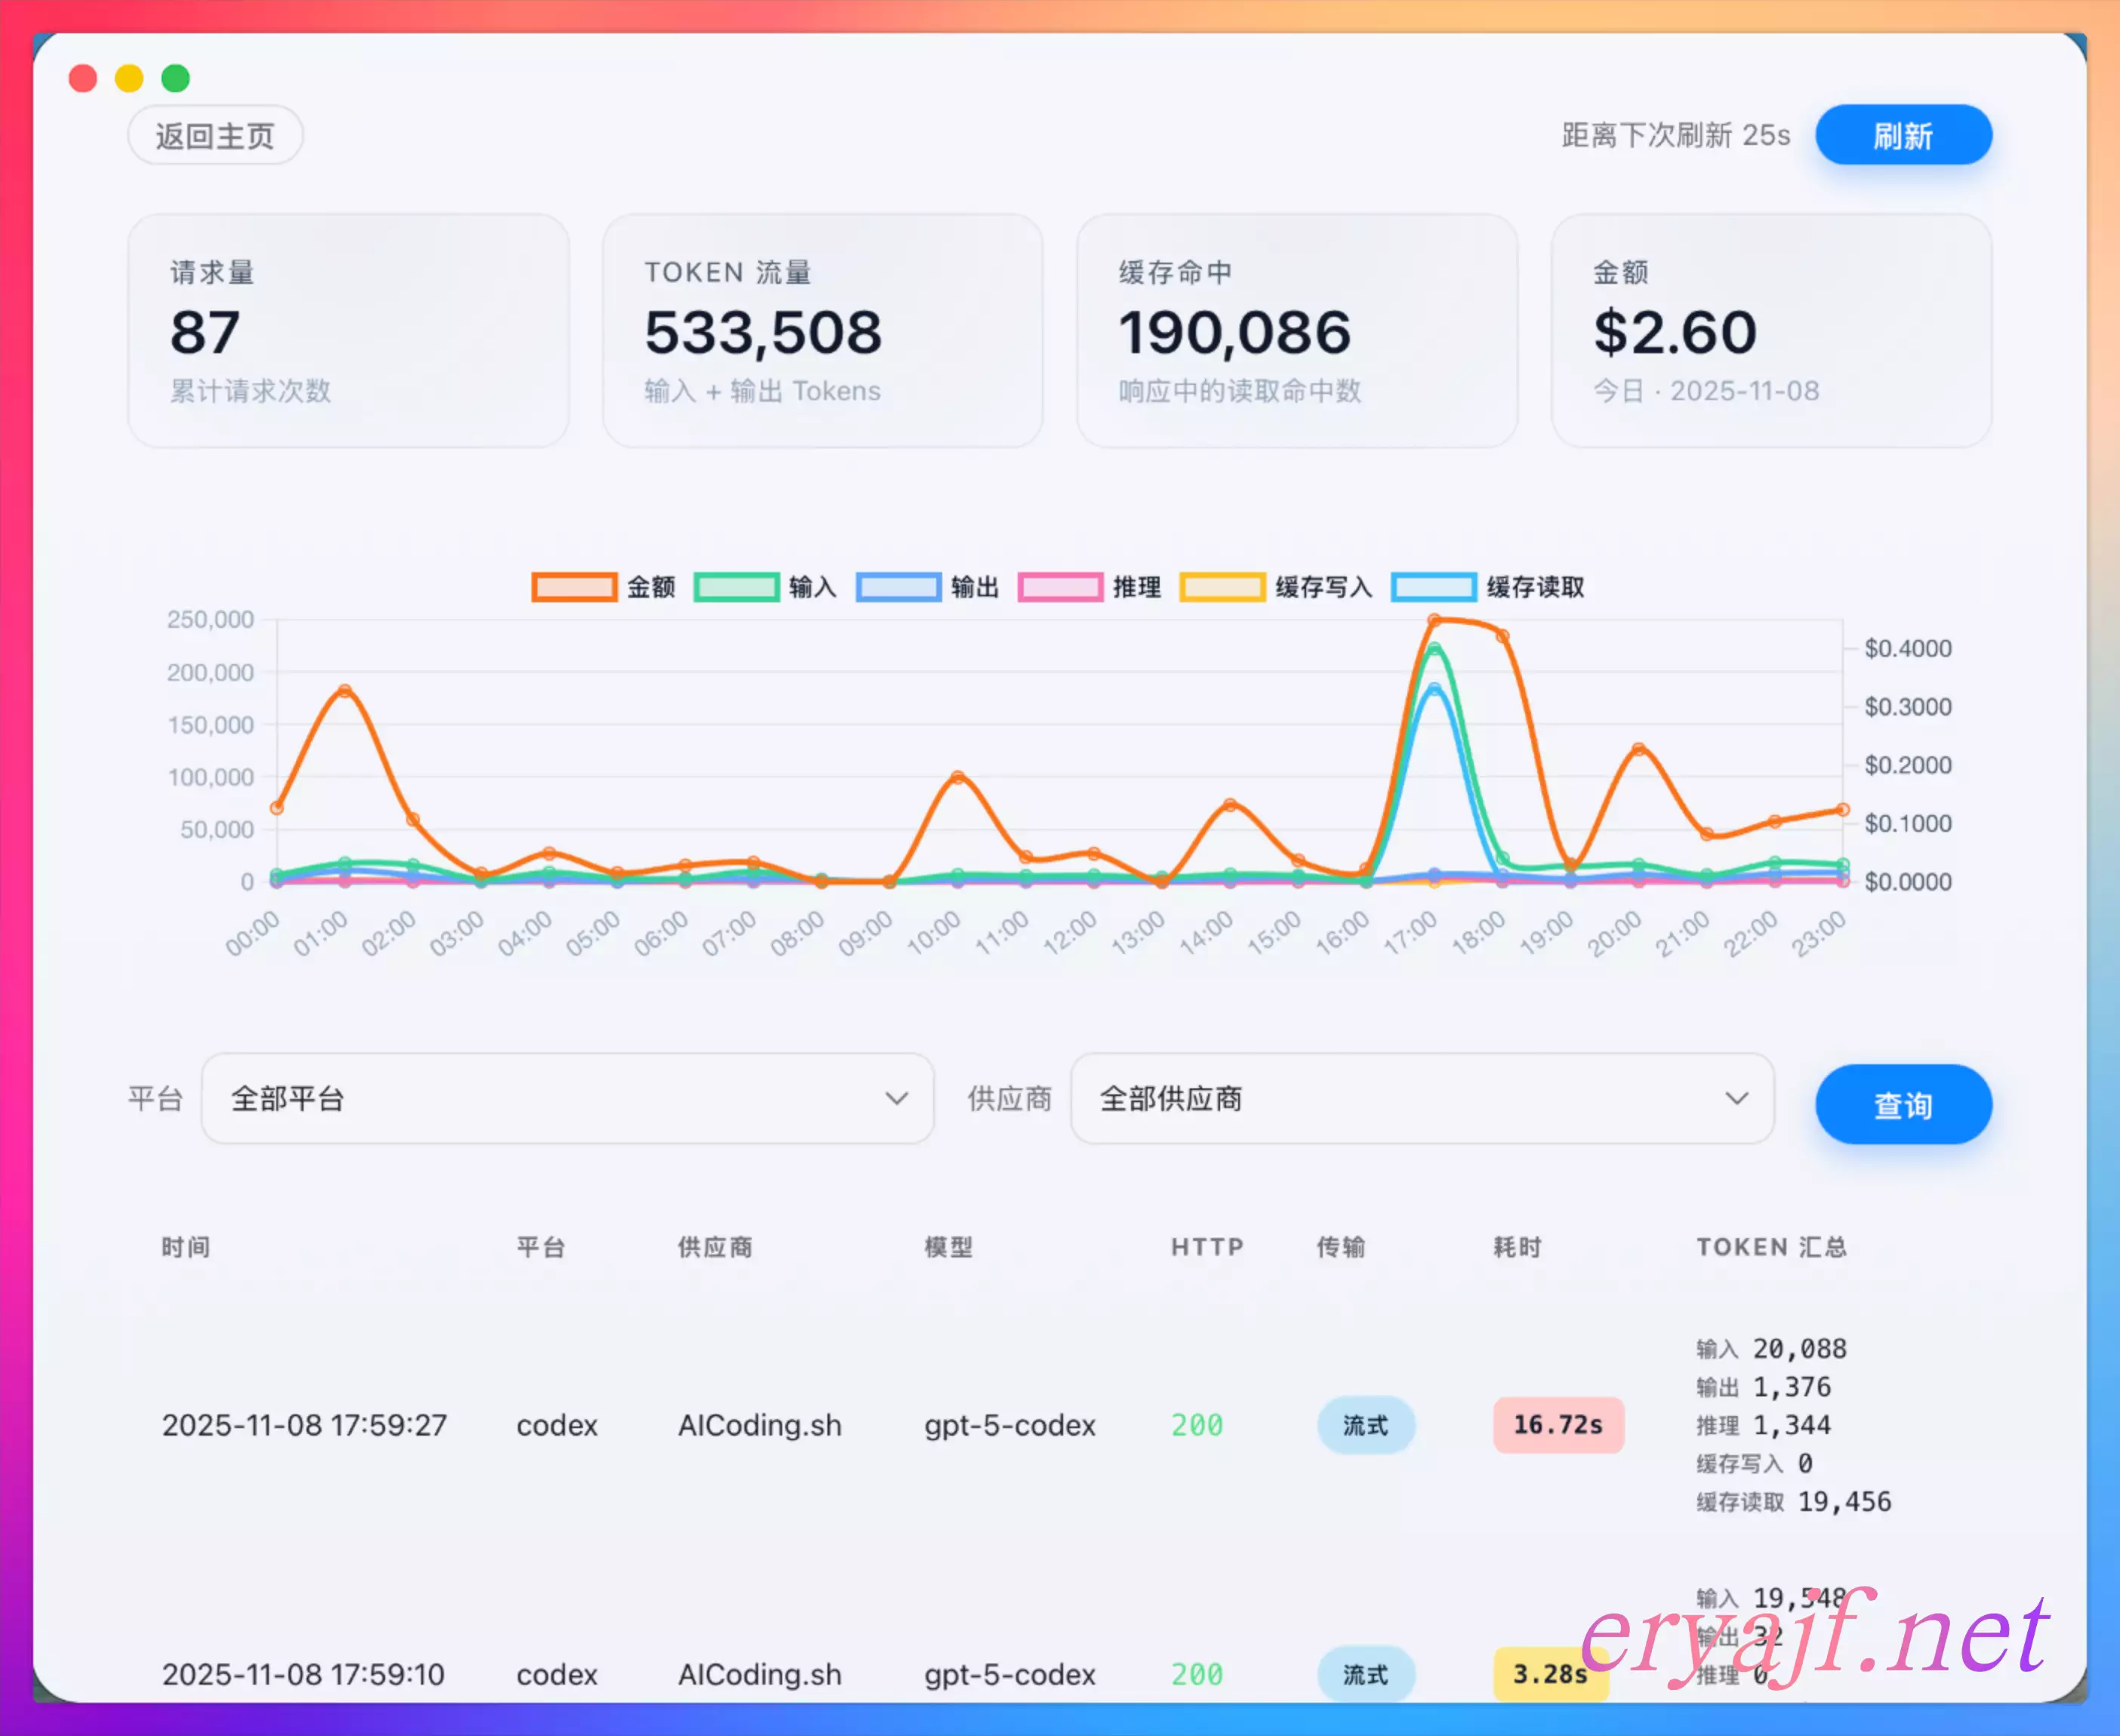Toggle the 金额 legend series
The width and height of the screenshot is (2120, 1736).
click(574, 587)
